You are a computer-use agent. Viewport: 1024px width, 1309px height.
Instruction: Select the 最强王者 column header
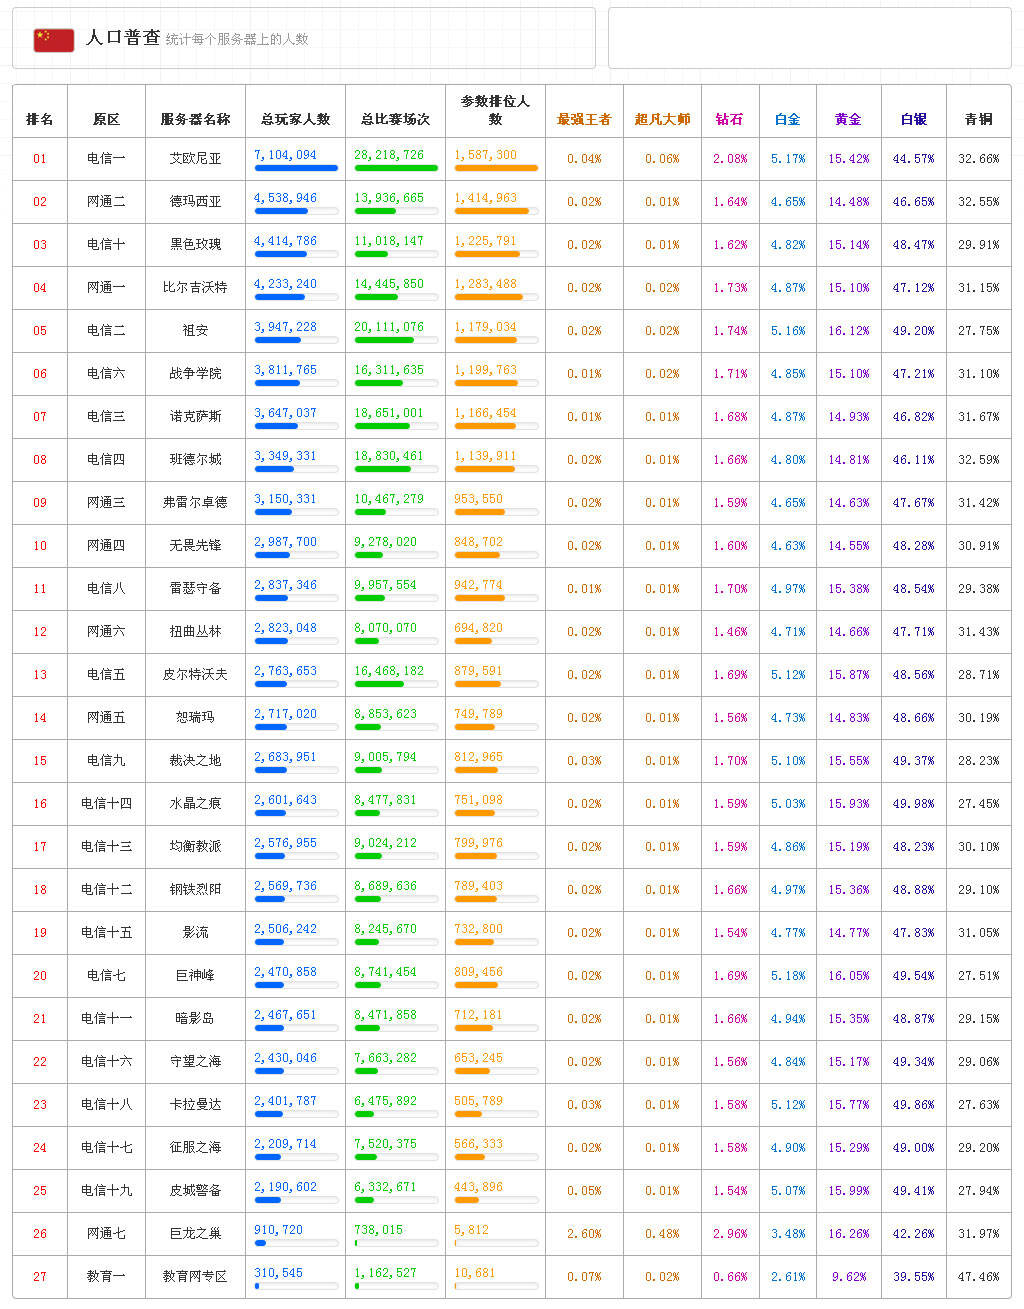click(x=584, y=119)
